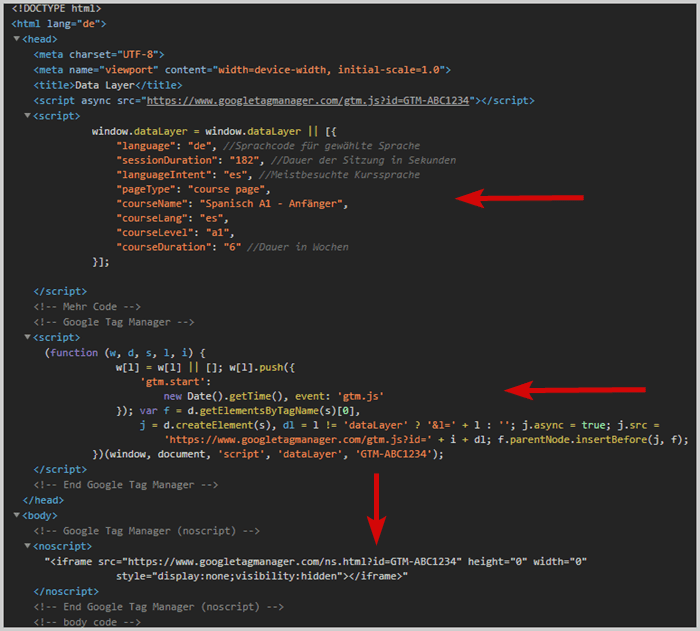Select the body code comment
Screen dimensions: 700x631
(x=87, y=622)
